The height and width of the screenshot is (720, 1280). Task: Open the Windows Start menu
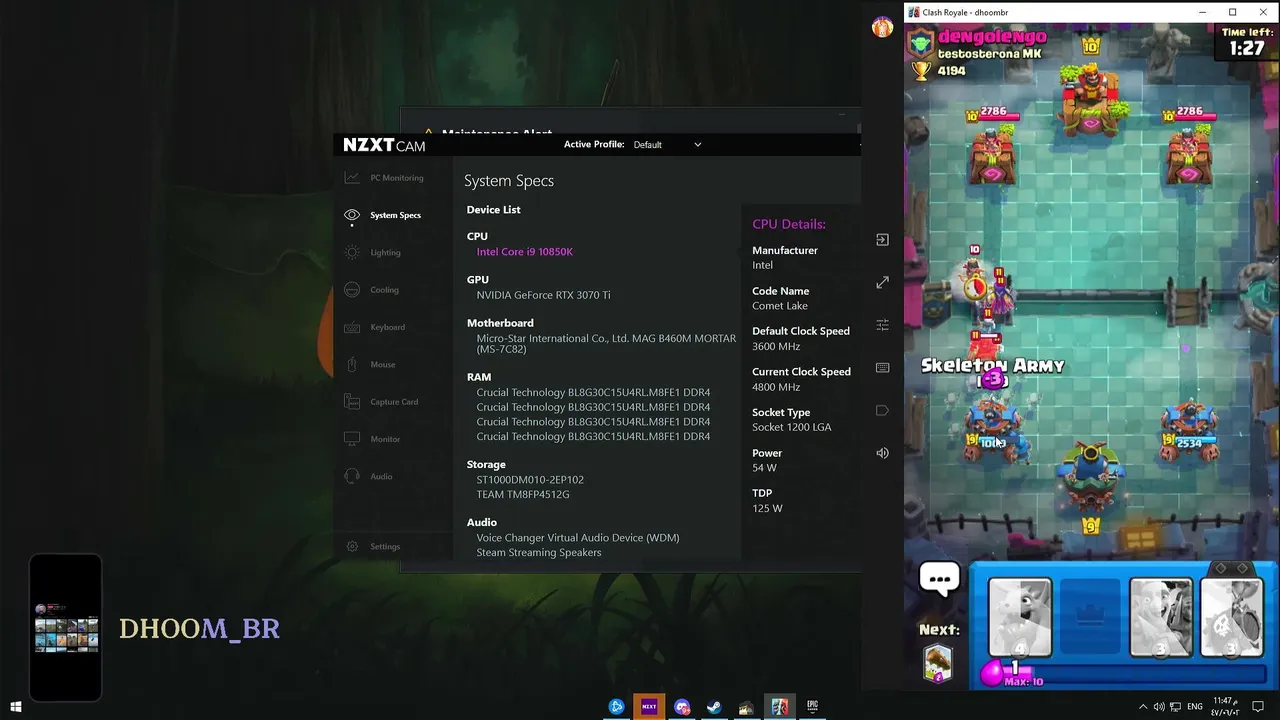click(16, 707)
